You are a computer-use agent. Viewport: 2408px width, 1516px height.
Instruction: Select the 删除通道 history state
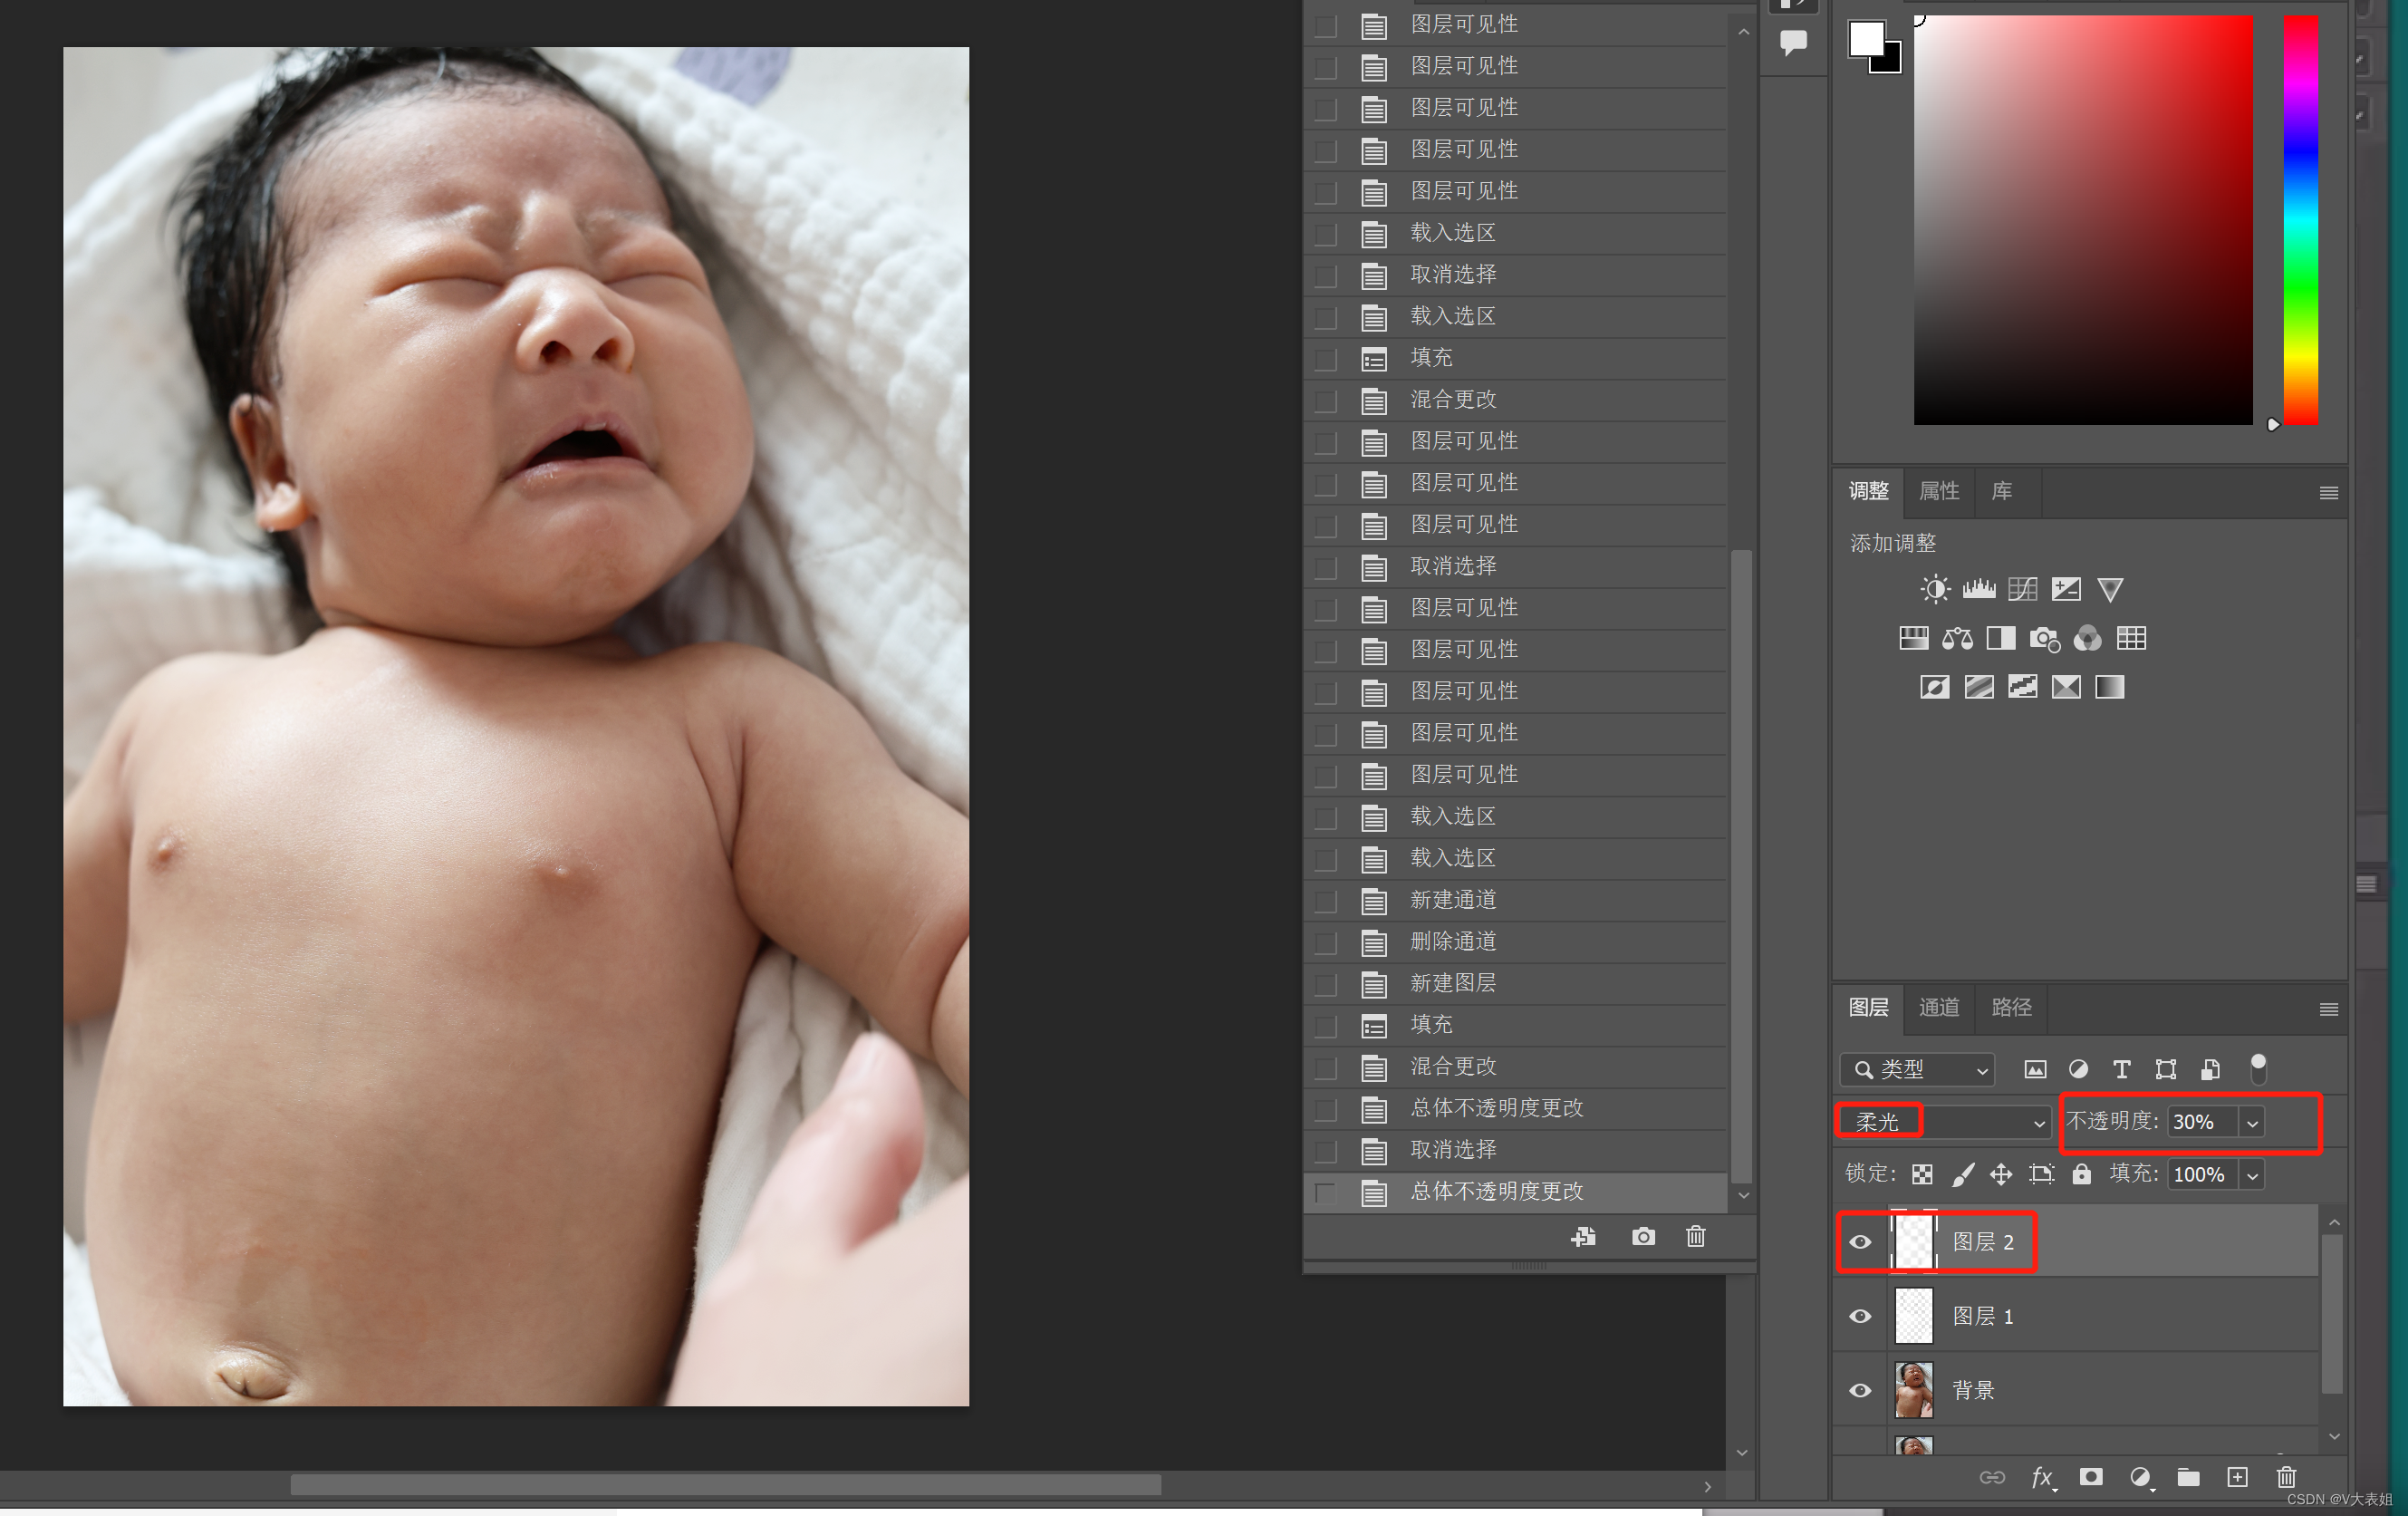pos(1452,941)
